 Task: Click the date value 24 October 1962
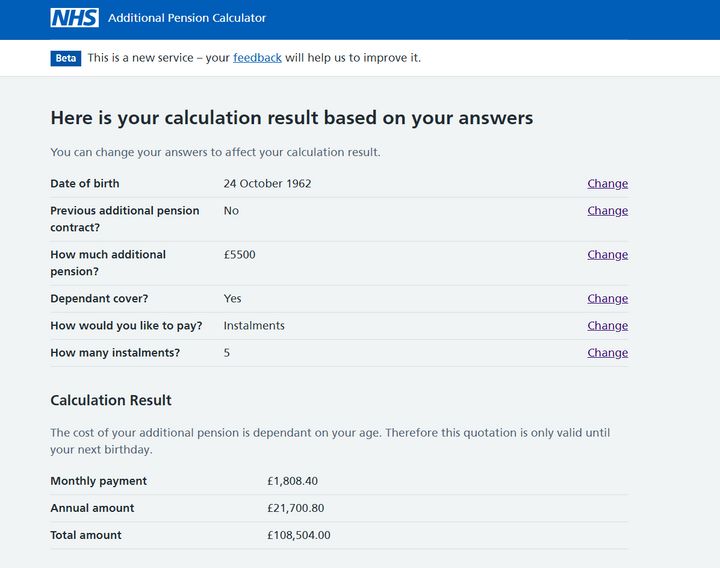point(267,184)
